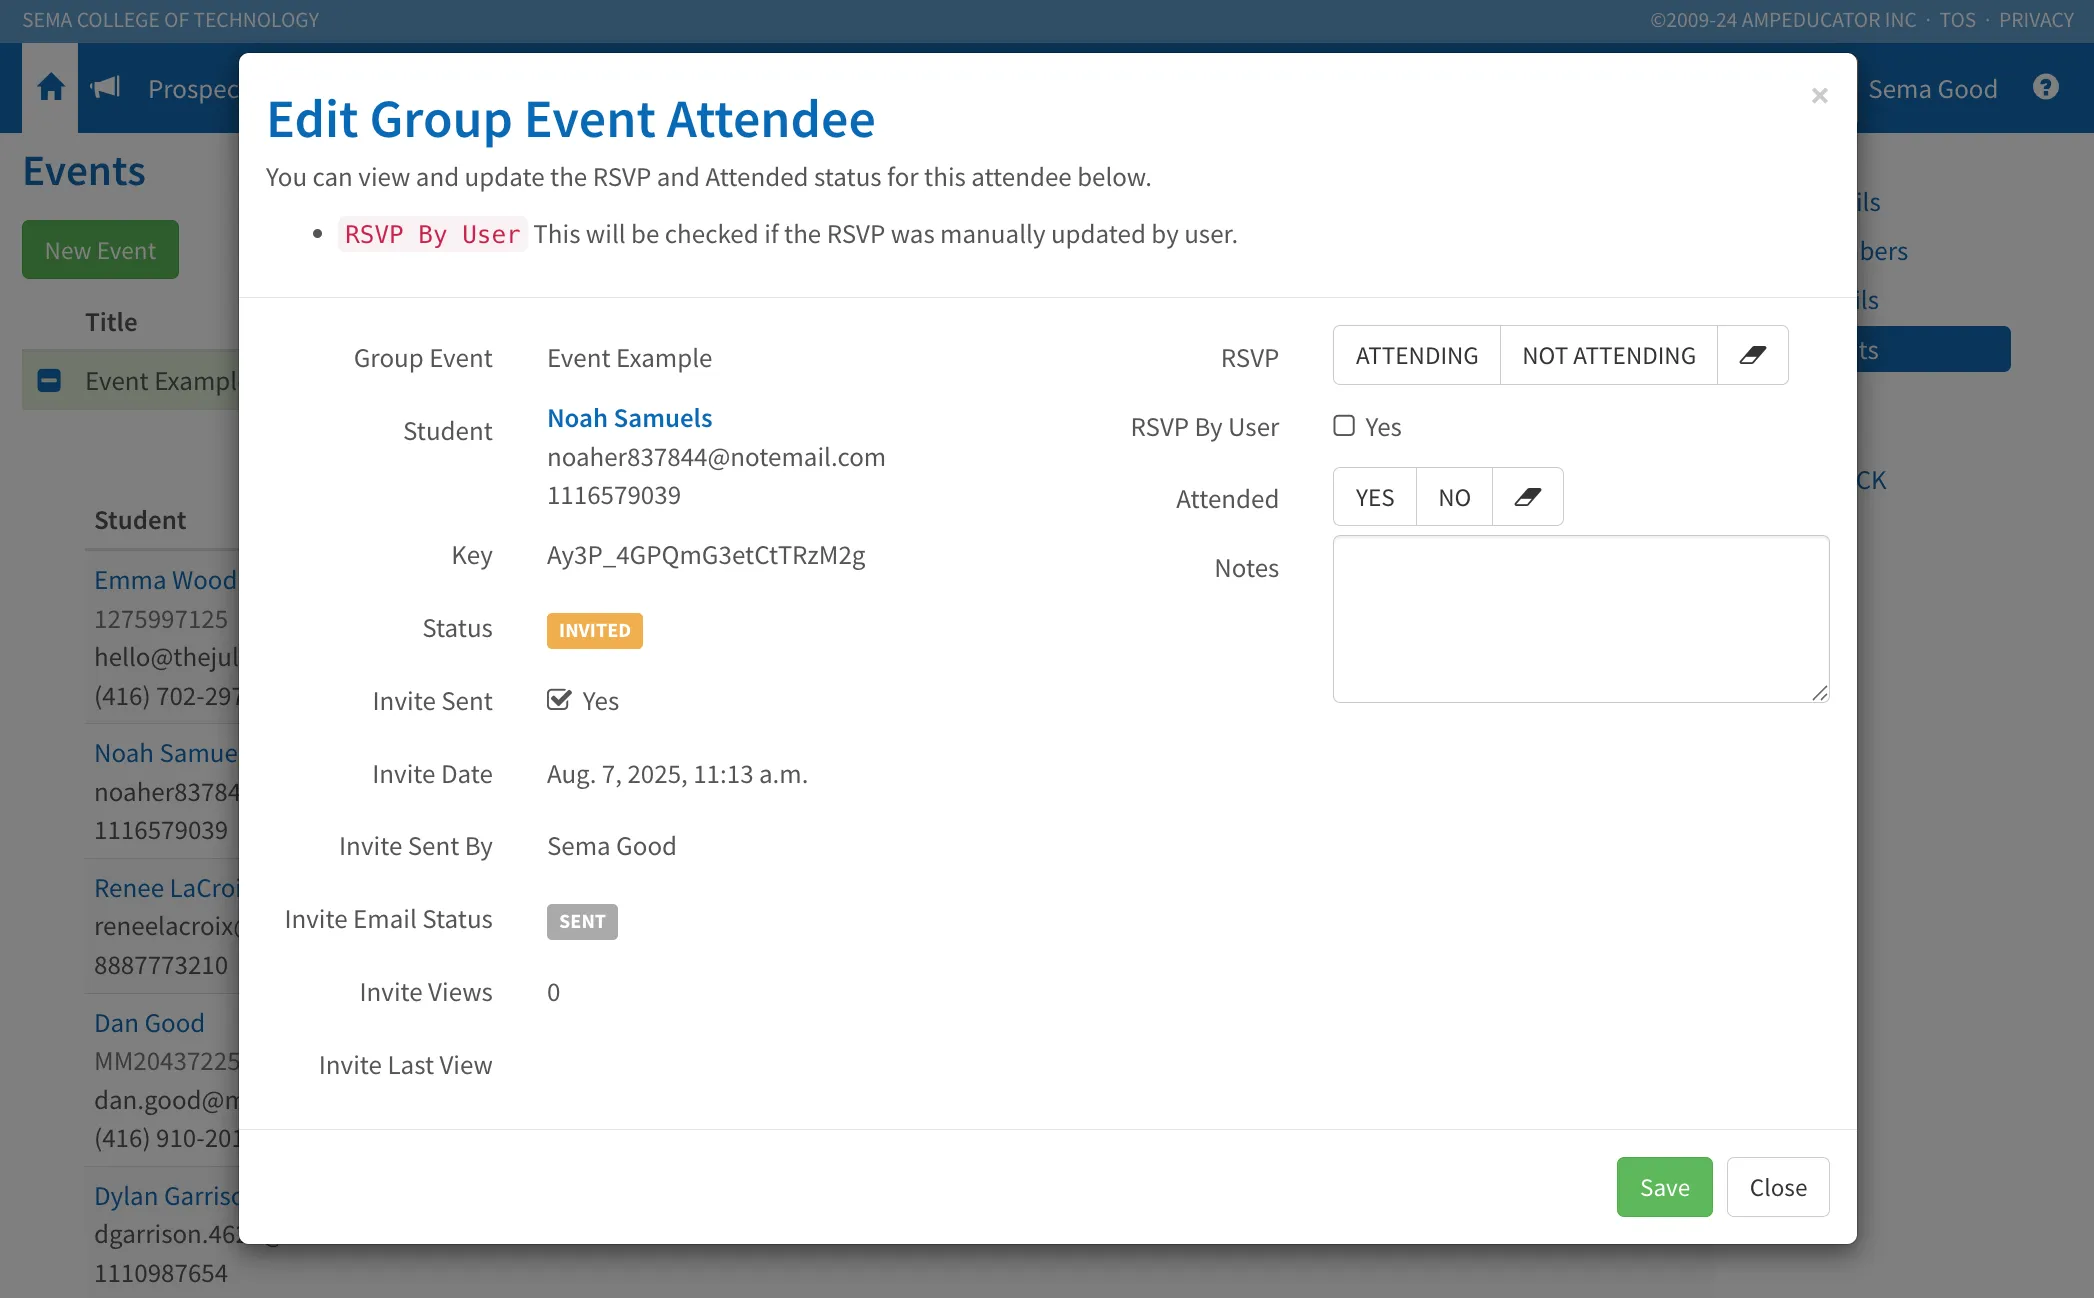
Task: Clear Attended status with eraser icon
Action: pyautogui.click(x=1527, y=497)
